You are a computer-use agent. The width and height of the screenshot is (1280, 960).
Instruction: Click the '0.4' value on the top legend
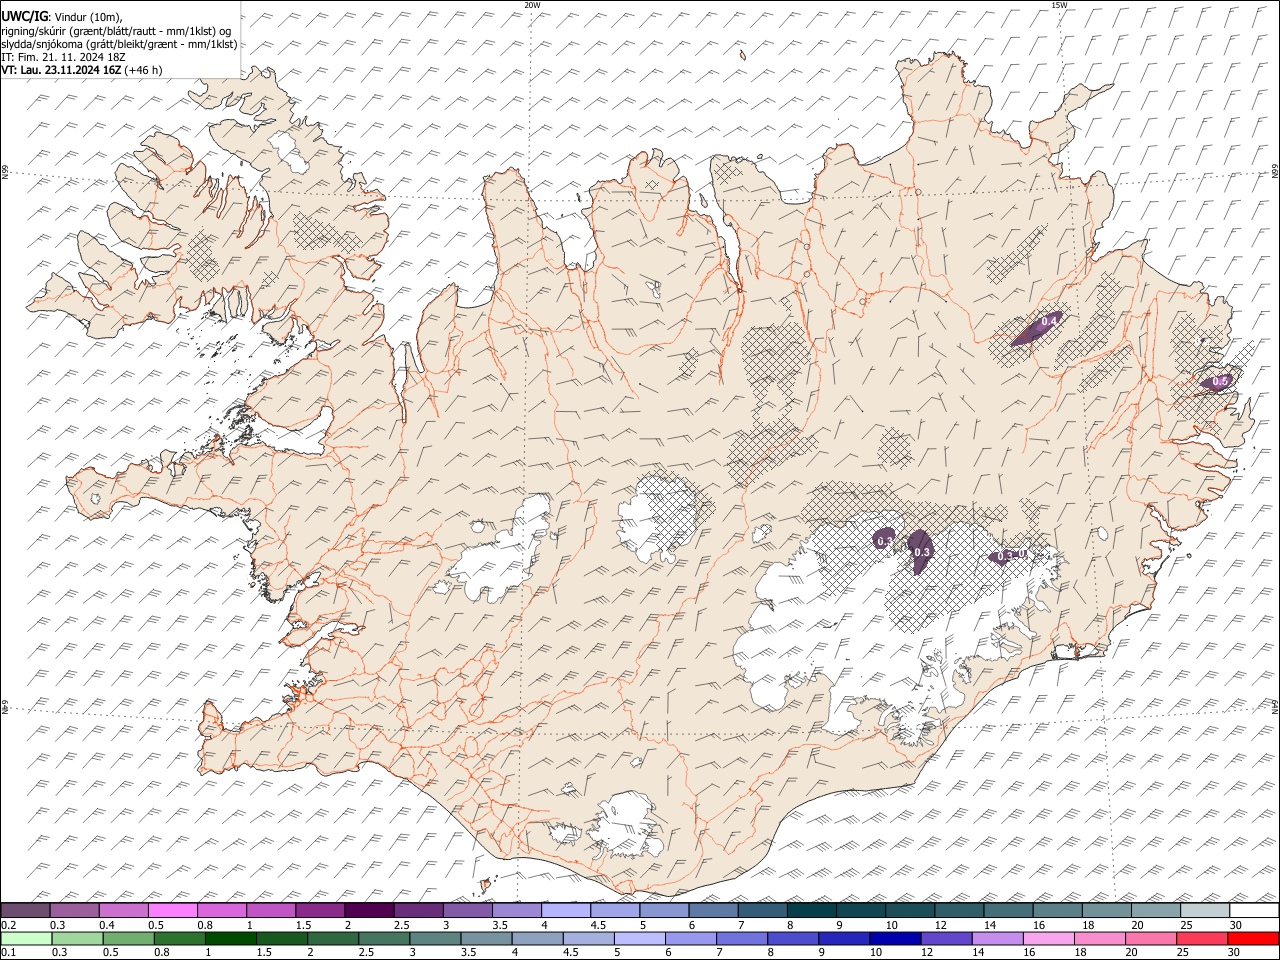point(107,925)
